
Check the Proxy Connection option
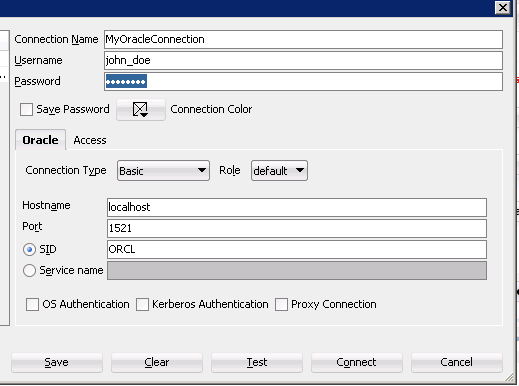(281, 304)
